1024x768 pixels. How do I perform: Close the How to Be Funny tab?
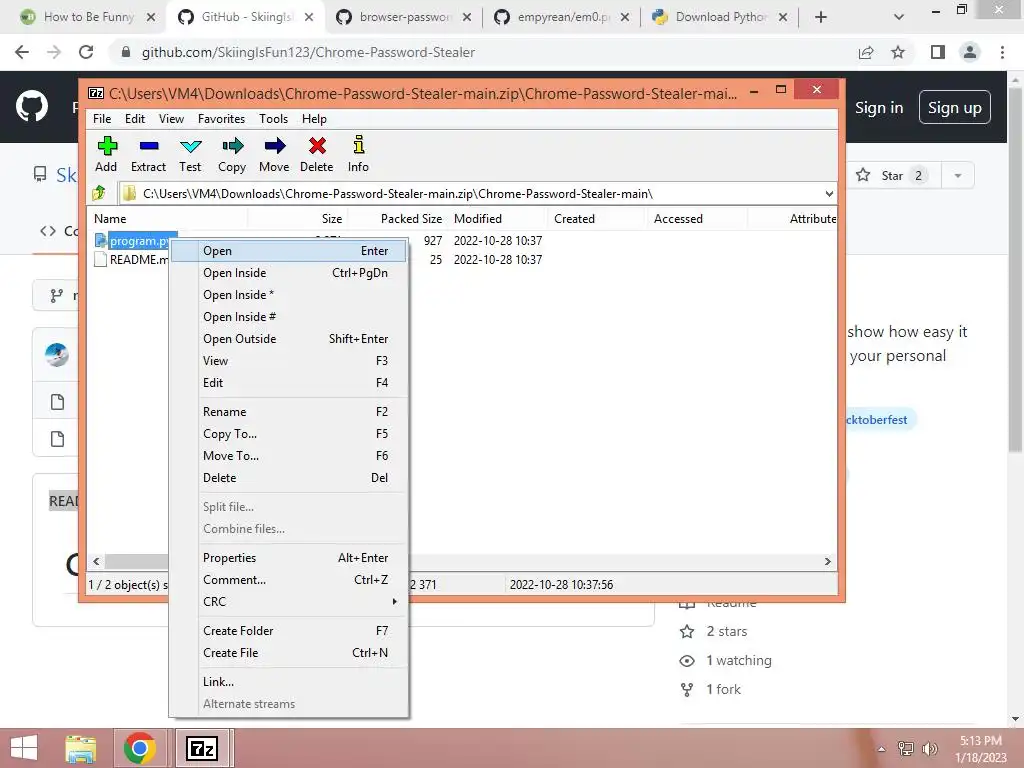coord(151,17)
